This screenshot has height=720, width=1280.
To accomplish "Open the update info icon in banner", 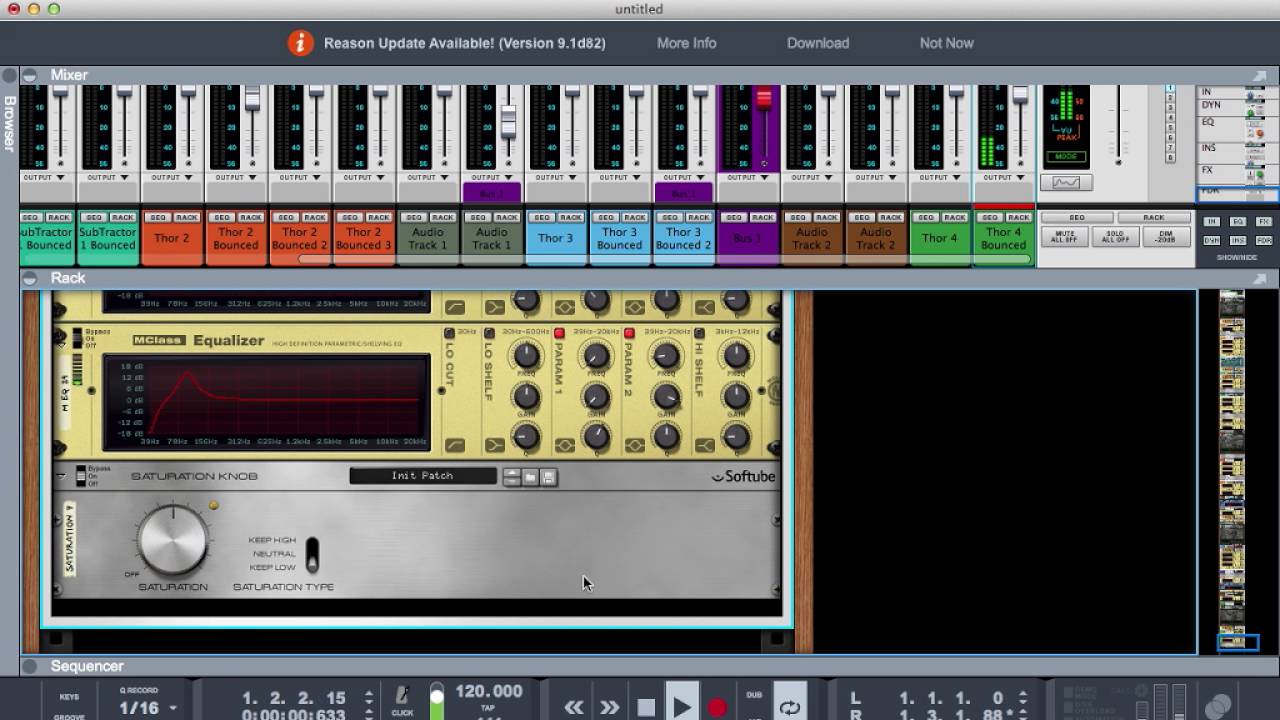I will 300,43.
